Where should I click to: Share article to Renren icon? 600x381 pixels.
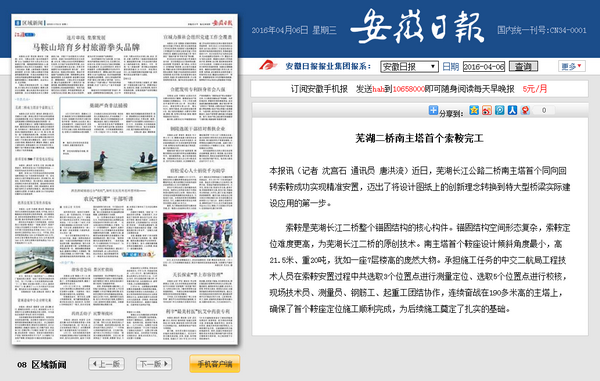click(512, 111)
